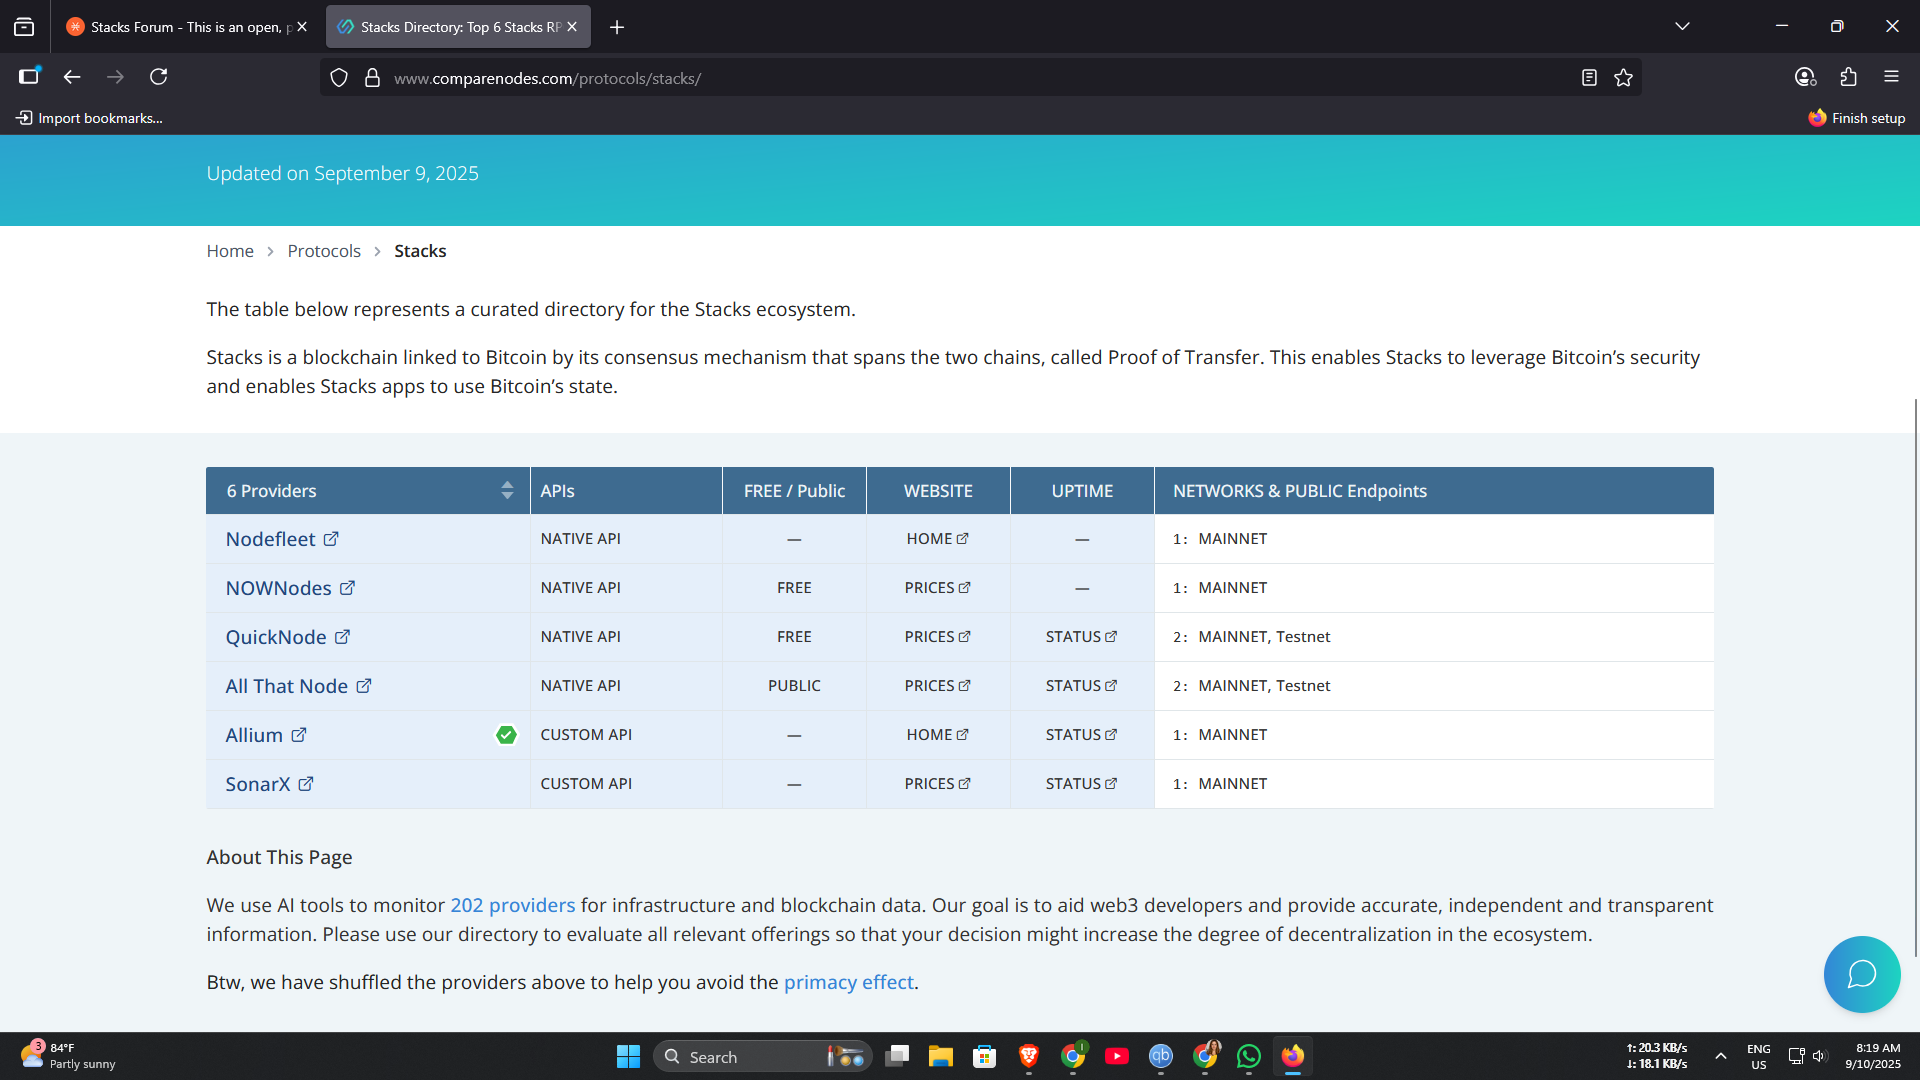1920x1080 pixels.
Task: Open All That Node STATUS link
Action: coord(1081,686)
